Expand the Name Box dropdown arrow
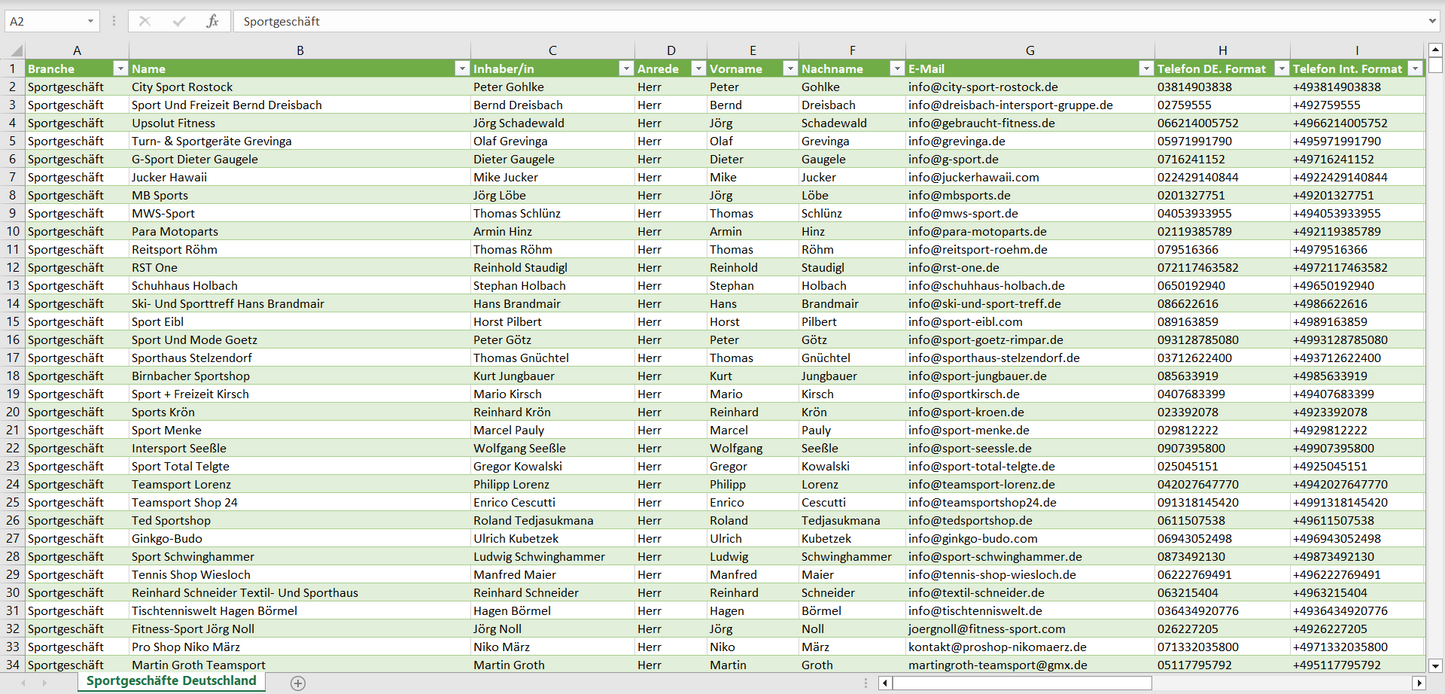 (90, 21)
